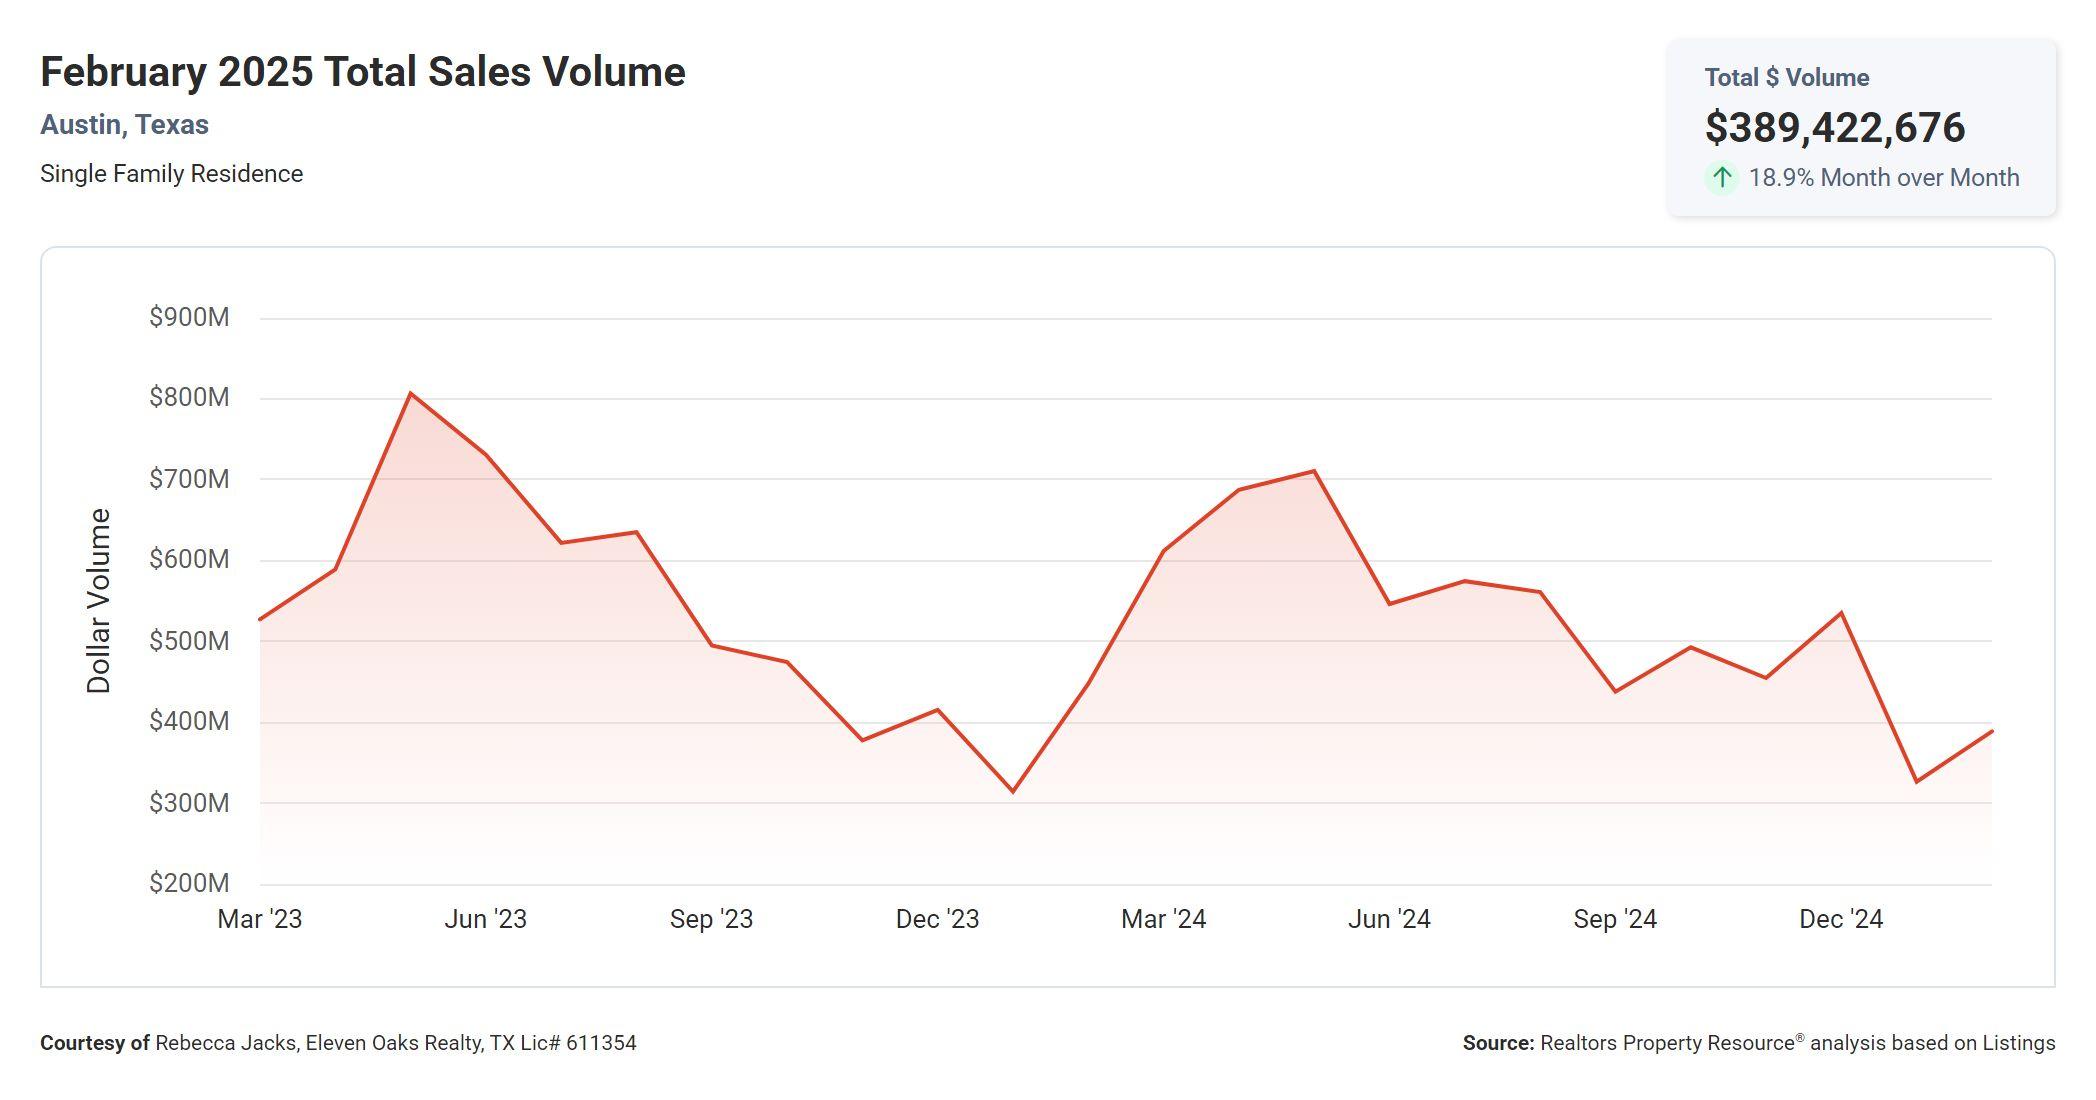Click the 18.9% Month over Month text
This screenshot has height=1100, width=2096.
(1883, 178)
